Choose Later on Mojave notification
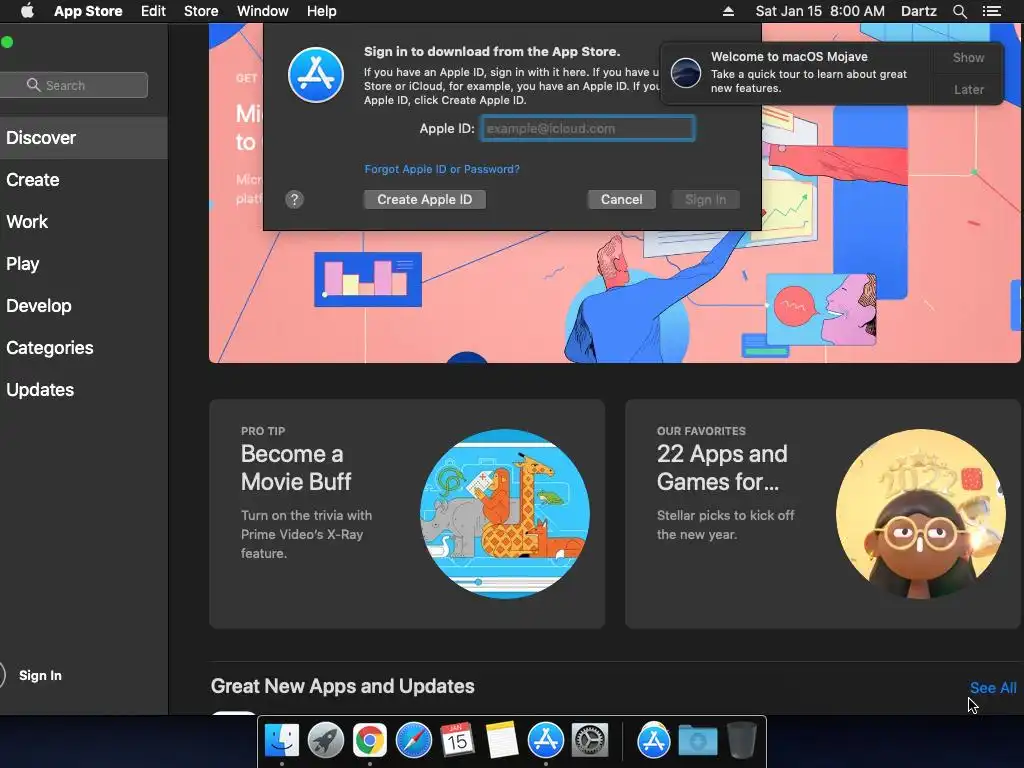This screenshot has height=768, width=1024. tap(968, 89)
